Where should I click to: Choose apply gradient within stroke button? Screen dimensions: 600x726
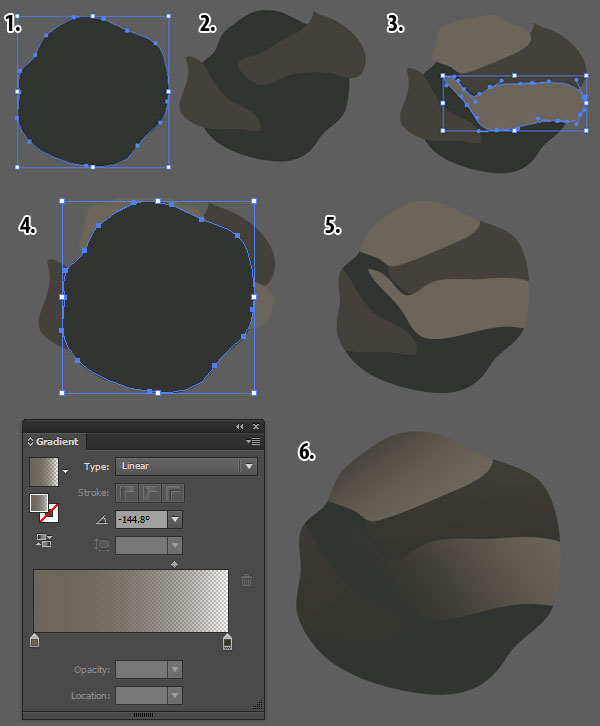(127, 493)
